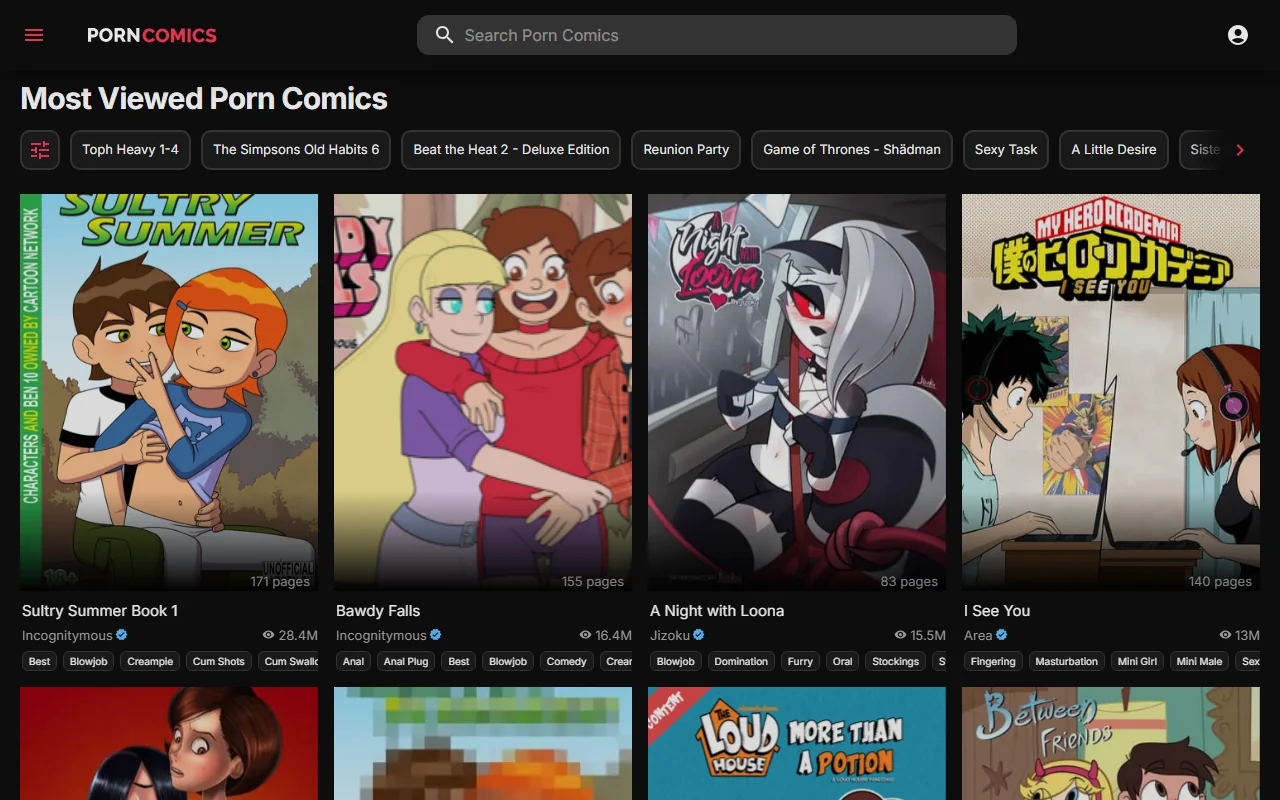Viewport: 1280px width, 800px height.
Task: Select the Furry tag under A Night with Loona
Action: [x=800, y=661]
